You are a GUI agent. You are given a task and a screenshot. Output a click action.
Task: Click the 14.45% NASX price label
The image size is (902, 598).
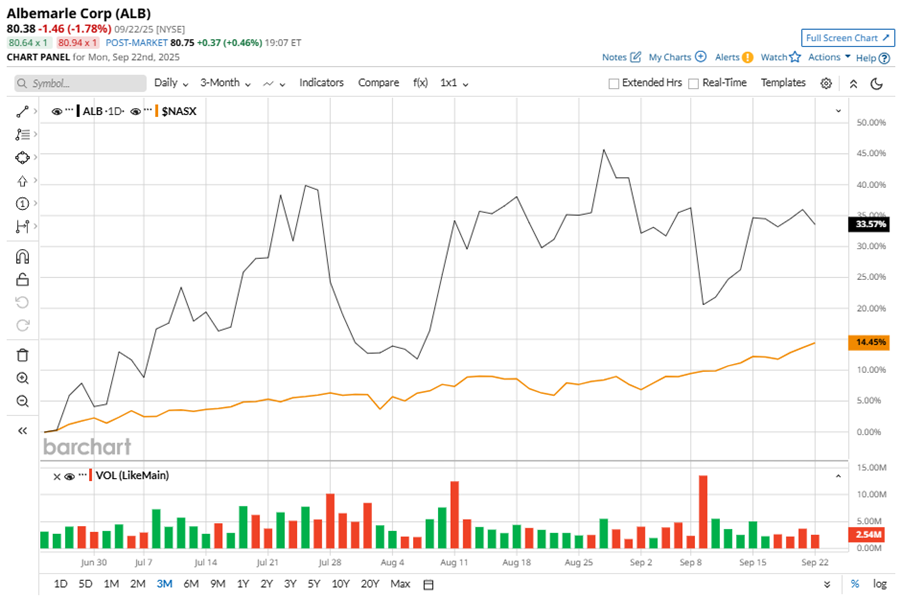point(869,343)
